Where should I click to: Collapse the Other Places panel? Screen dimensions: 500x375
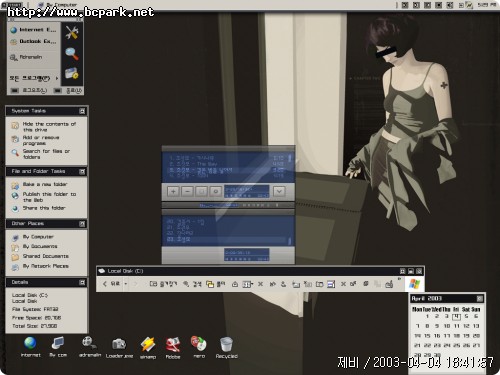click(x=82, y=224)
